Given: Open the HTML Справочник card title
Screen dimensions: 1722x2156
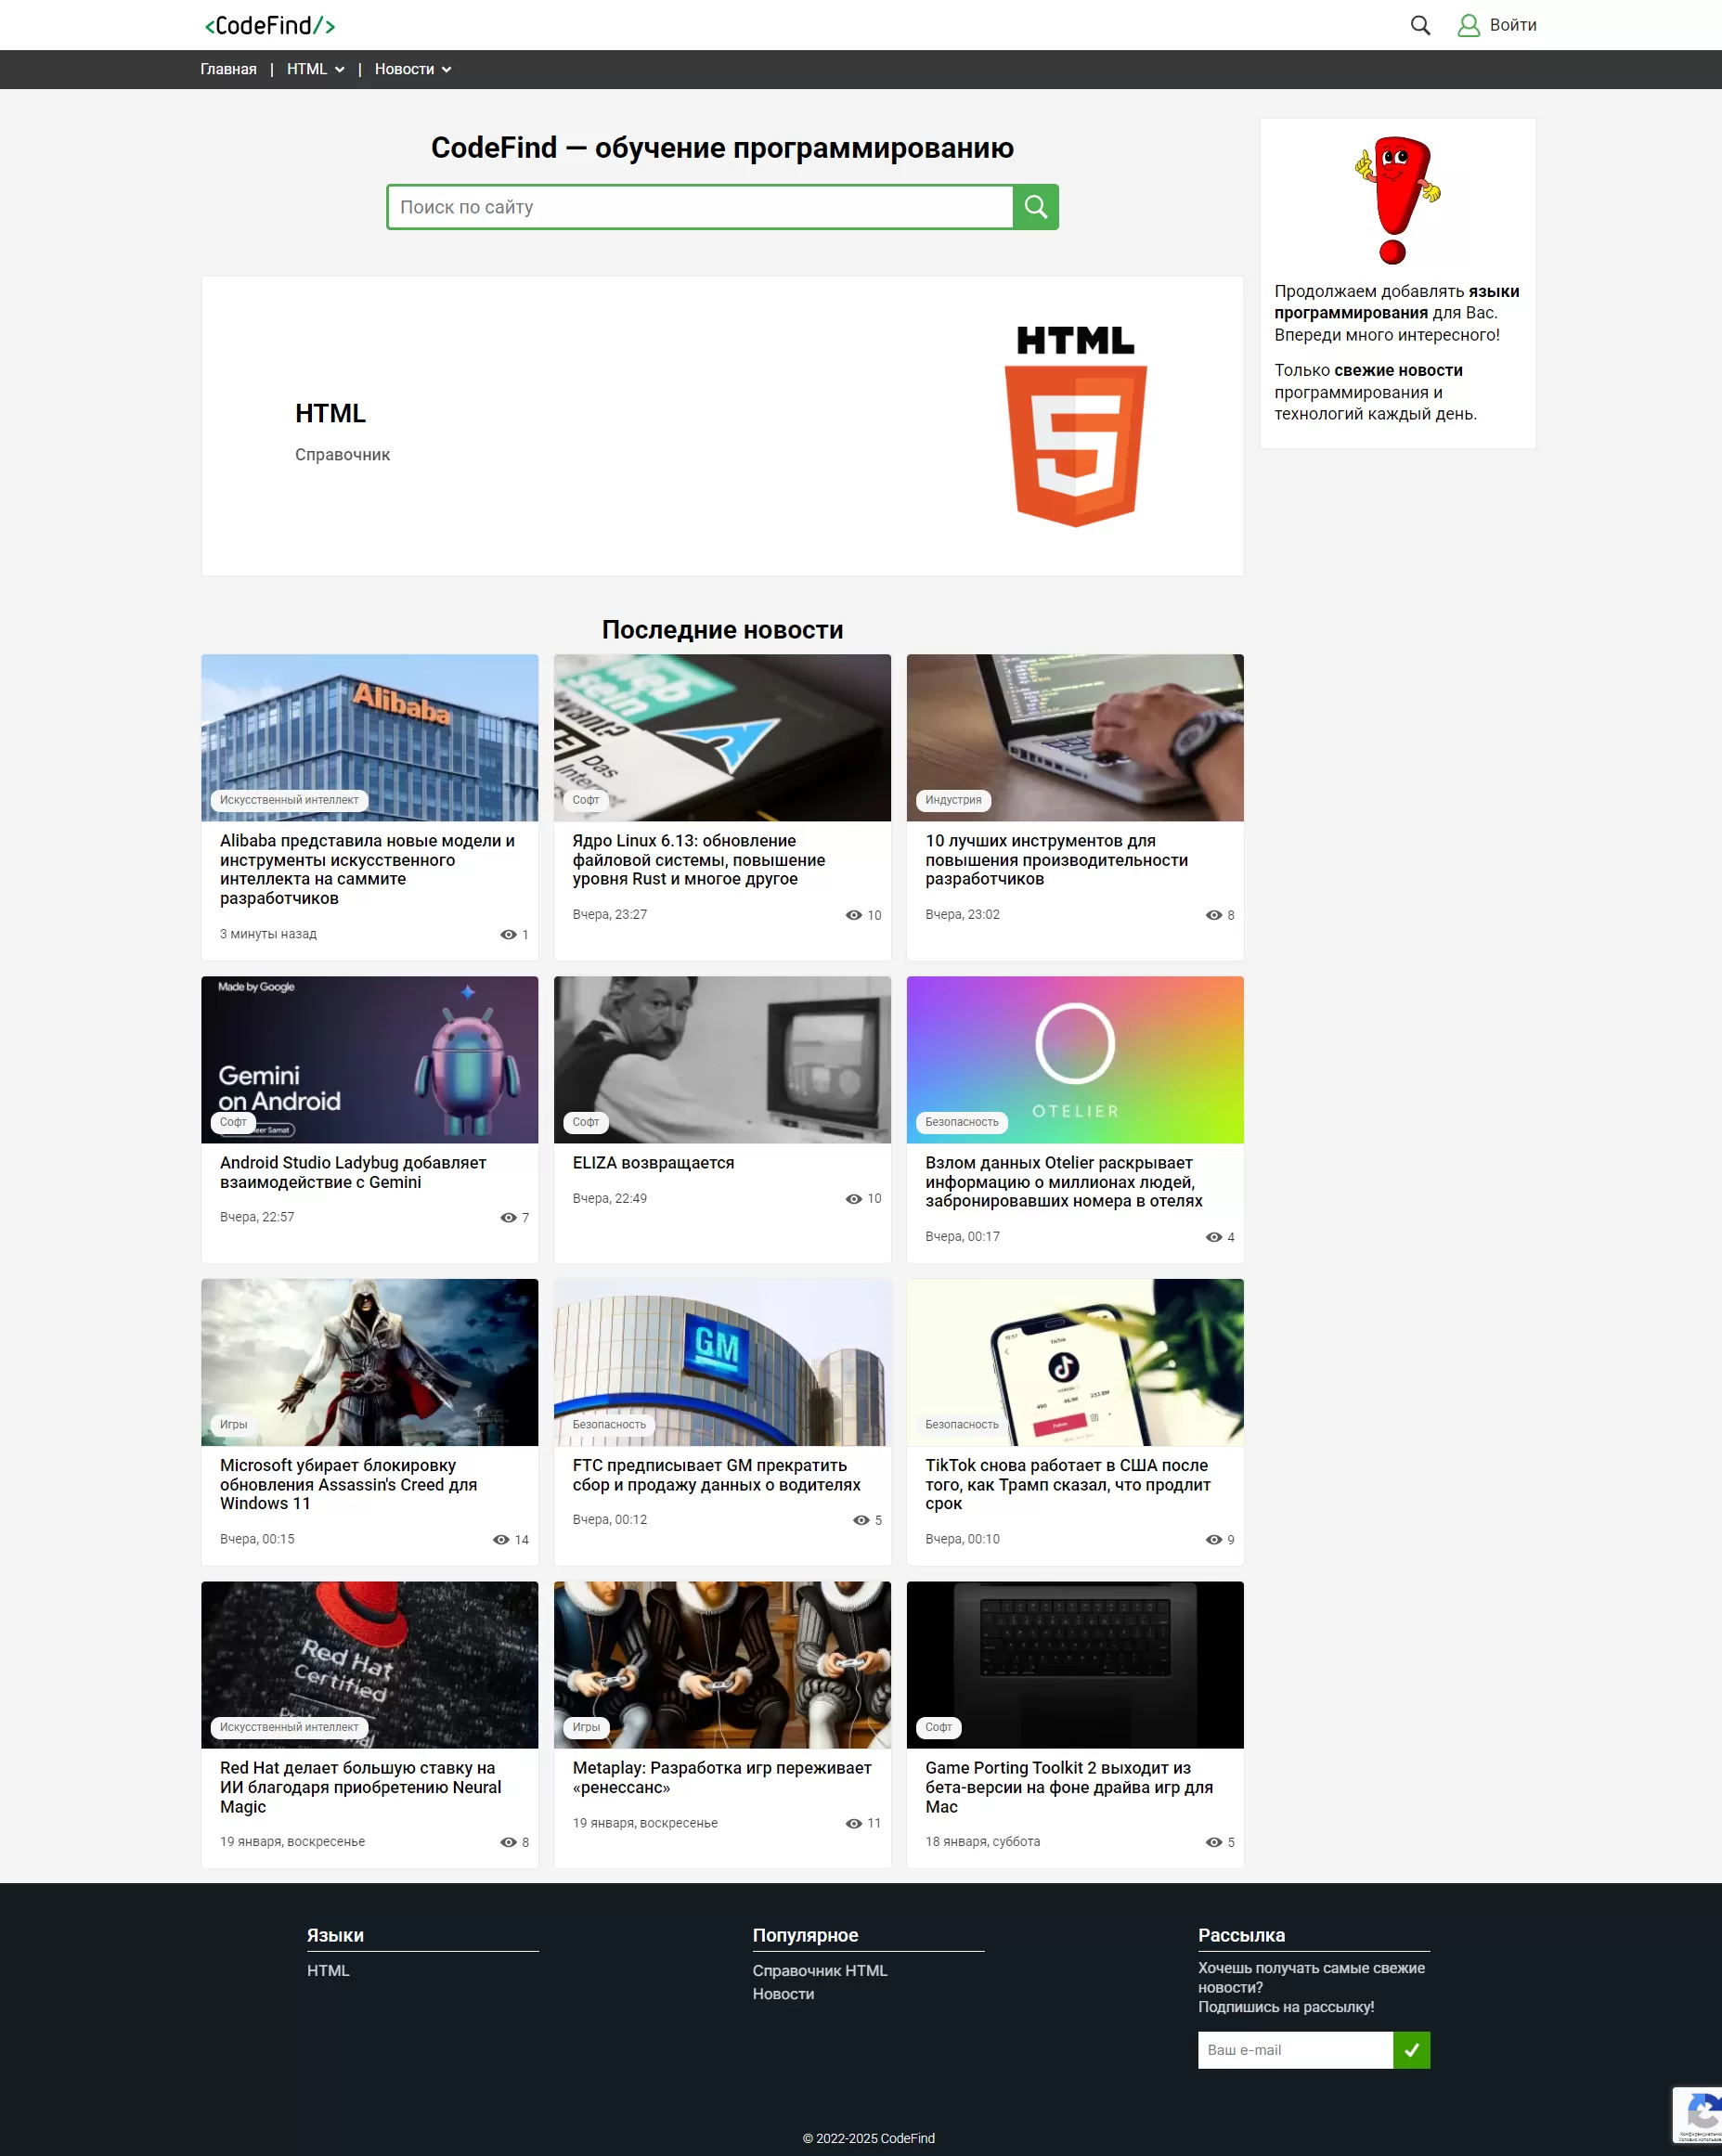Looking at the screenshot, I should point(330,413).
